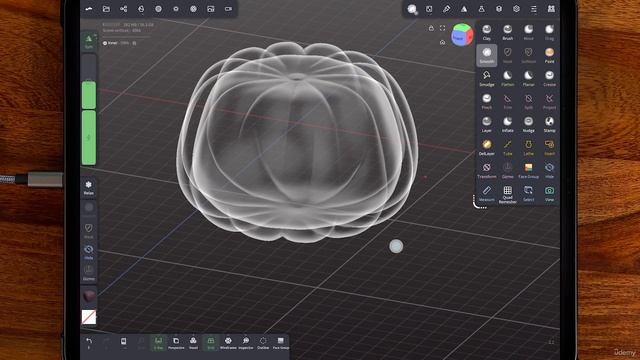Viewport: 640px width, 360px height.
Task: Open the Material sphere menu
Action: (x=158, y=9)
